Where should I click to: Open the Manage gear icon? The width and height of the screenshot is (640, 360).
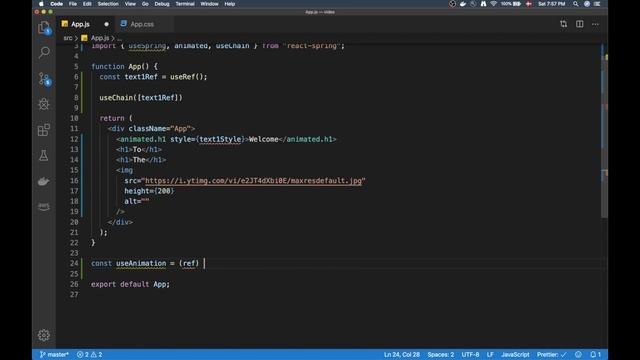pyautogui.click(x=44, y=335)
